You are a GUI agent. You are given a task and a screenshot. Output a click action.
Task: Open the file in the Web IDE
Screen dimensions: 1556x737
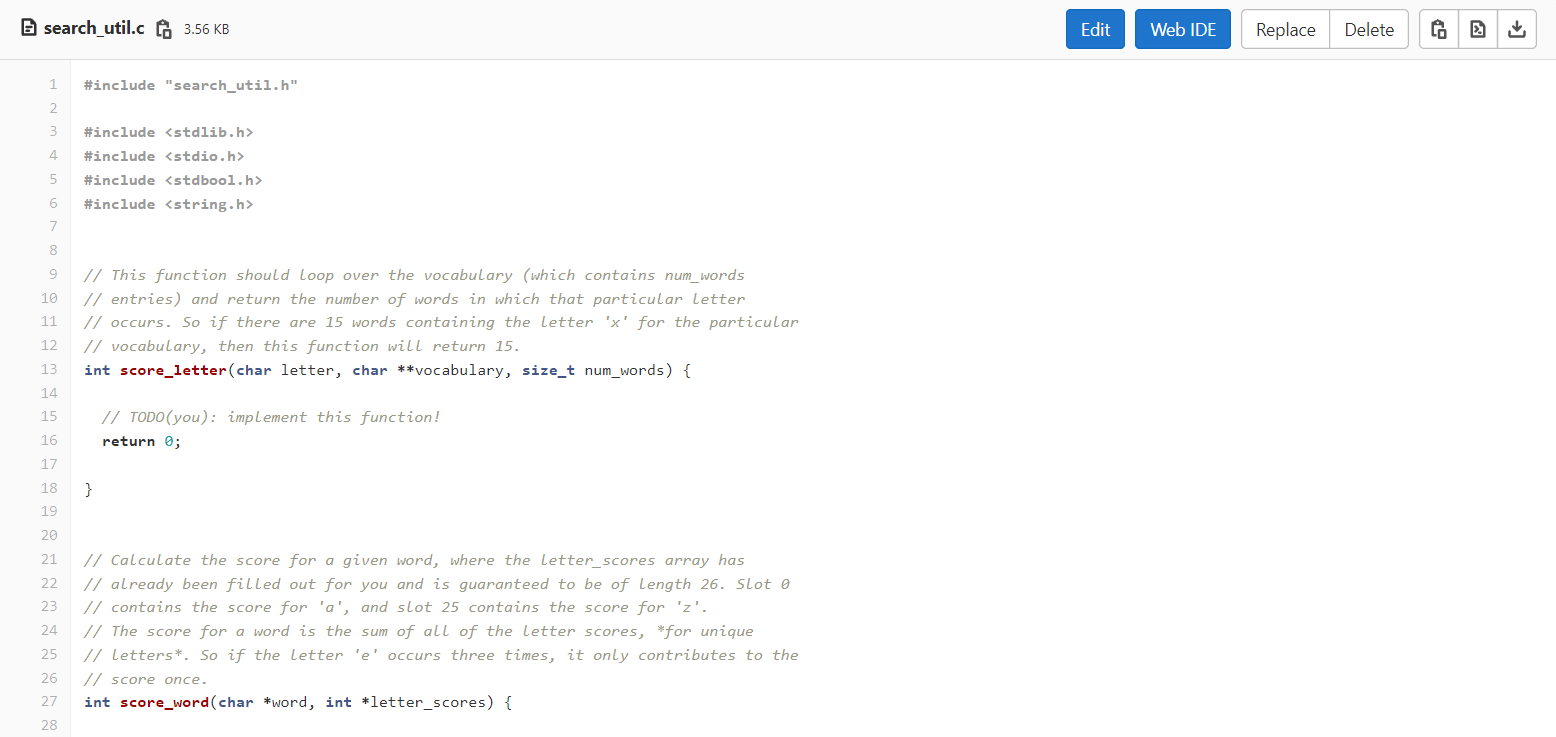[1182, 29]
